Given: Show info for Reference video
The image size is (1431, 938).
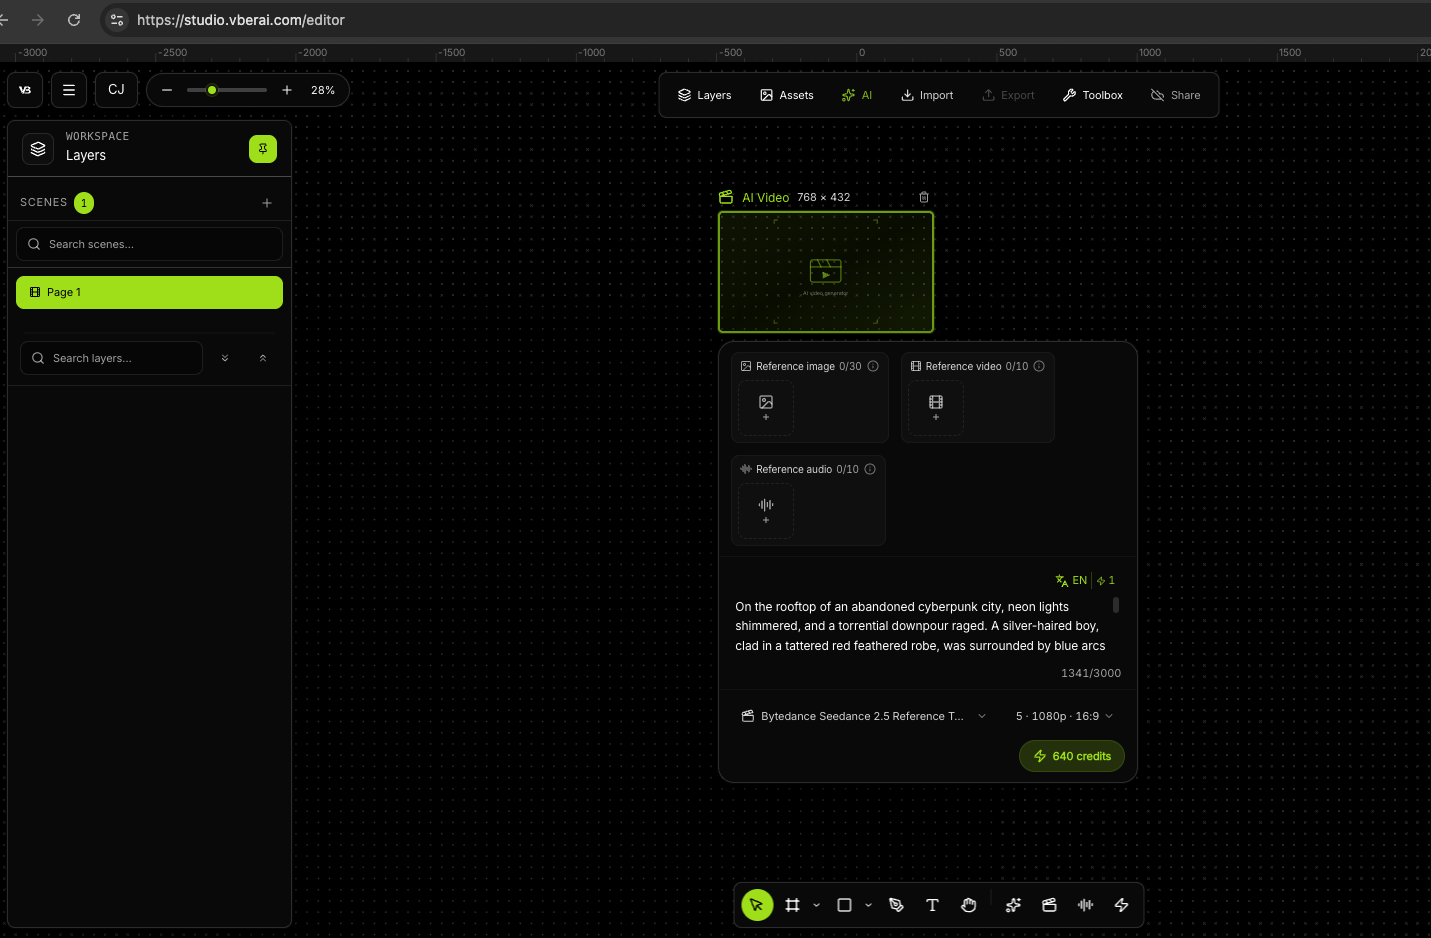Looking at the screenshot, I should [x=1039, y=366].
